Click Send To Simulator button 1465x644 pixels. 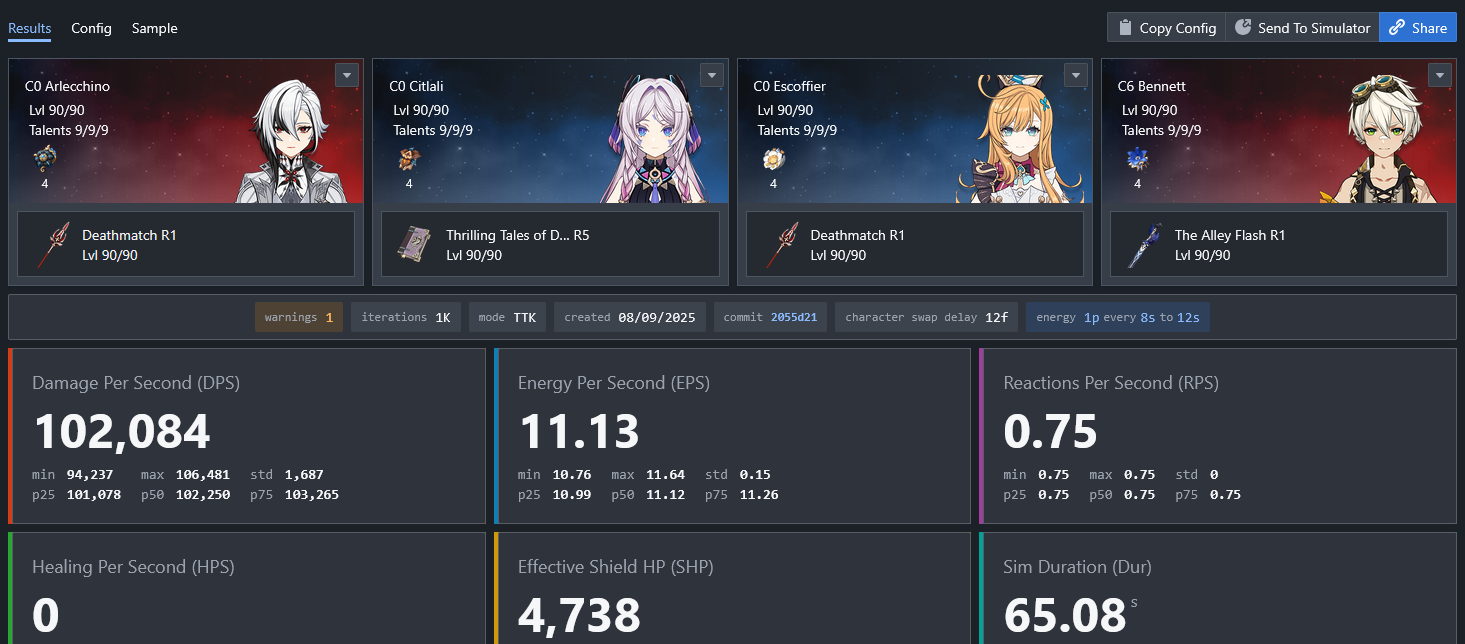point(1302,28)
